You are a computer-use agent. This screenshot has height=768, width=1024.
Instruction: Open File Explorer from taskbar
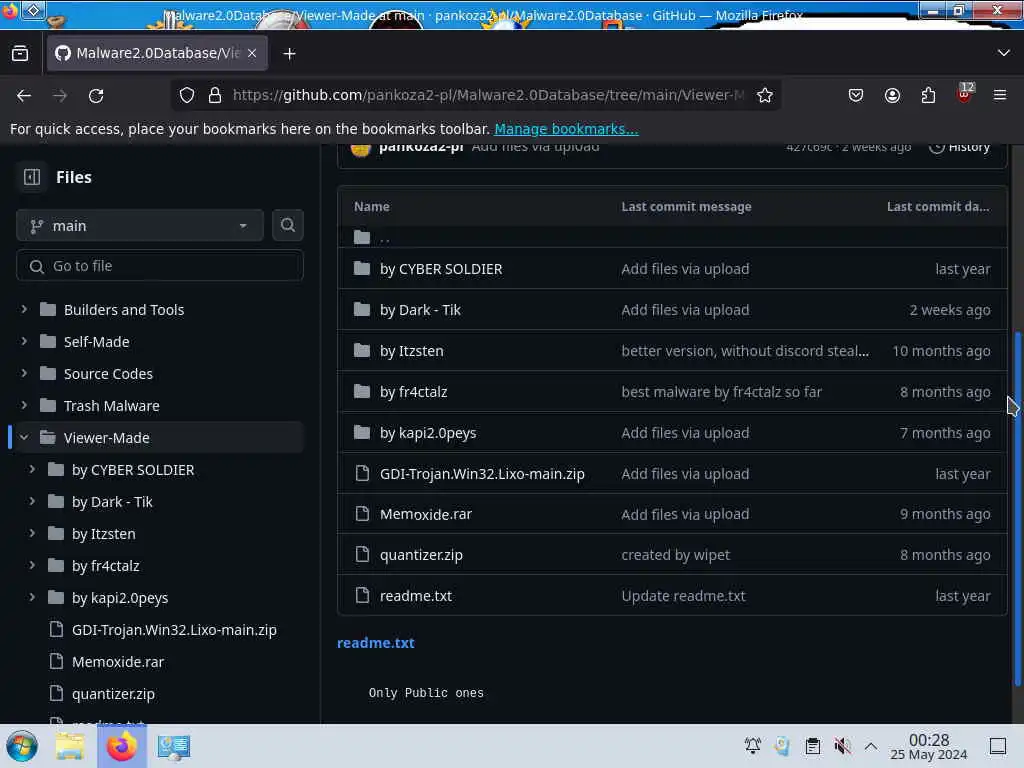[69, 746]
